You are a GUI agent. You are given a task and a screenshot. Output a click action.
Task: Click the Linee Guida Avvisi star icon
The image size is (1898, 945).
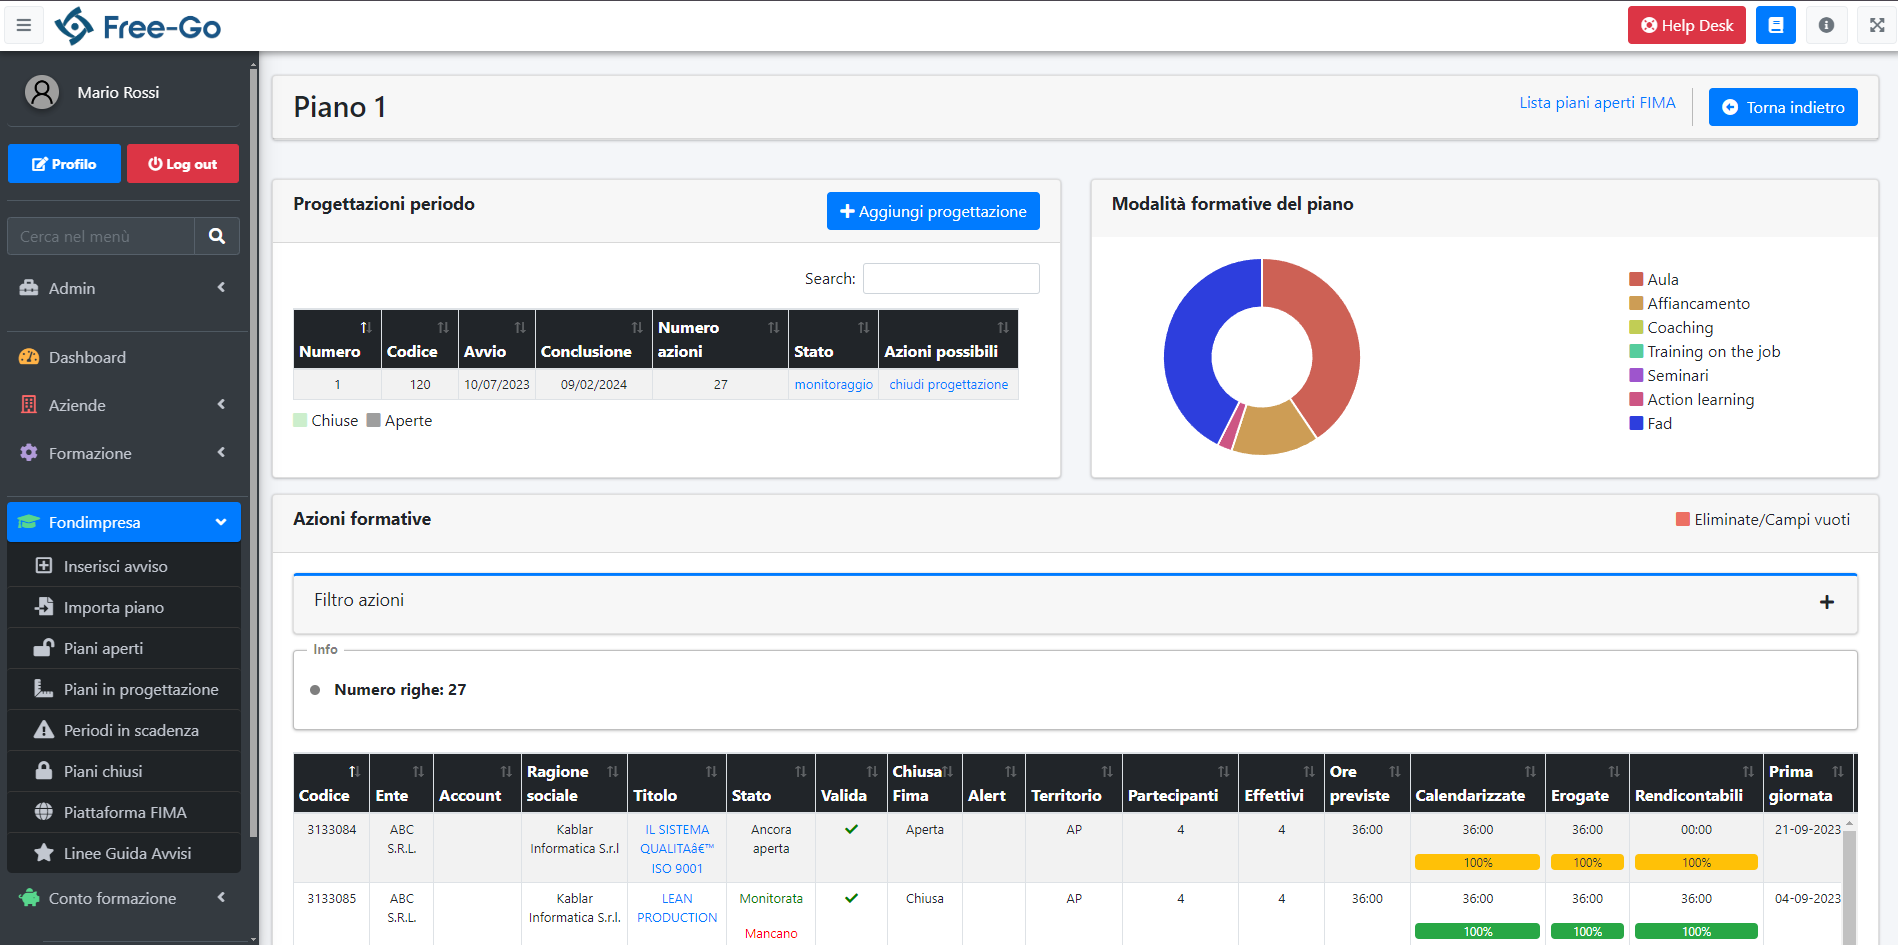[x=44, y=853]
